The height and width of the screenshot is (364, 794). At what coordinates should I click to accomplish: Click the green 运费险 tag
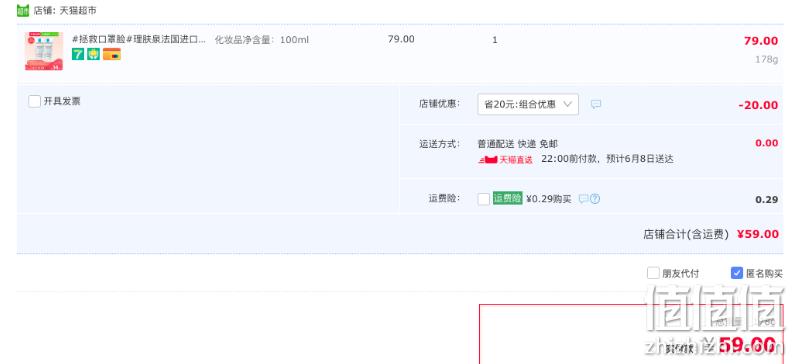click(507, 198)
